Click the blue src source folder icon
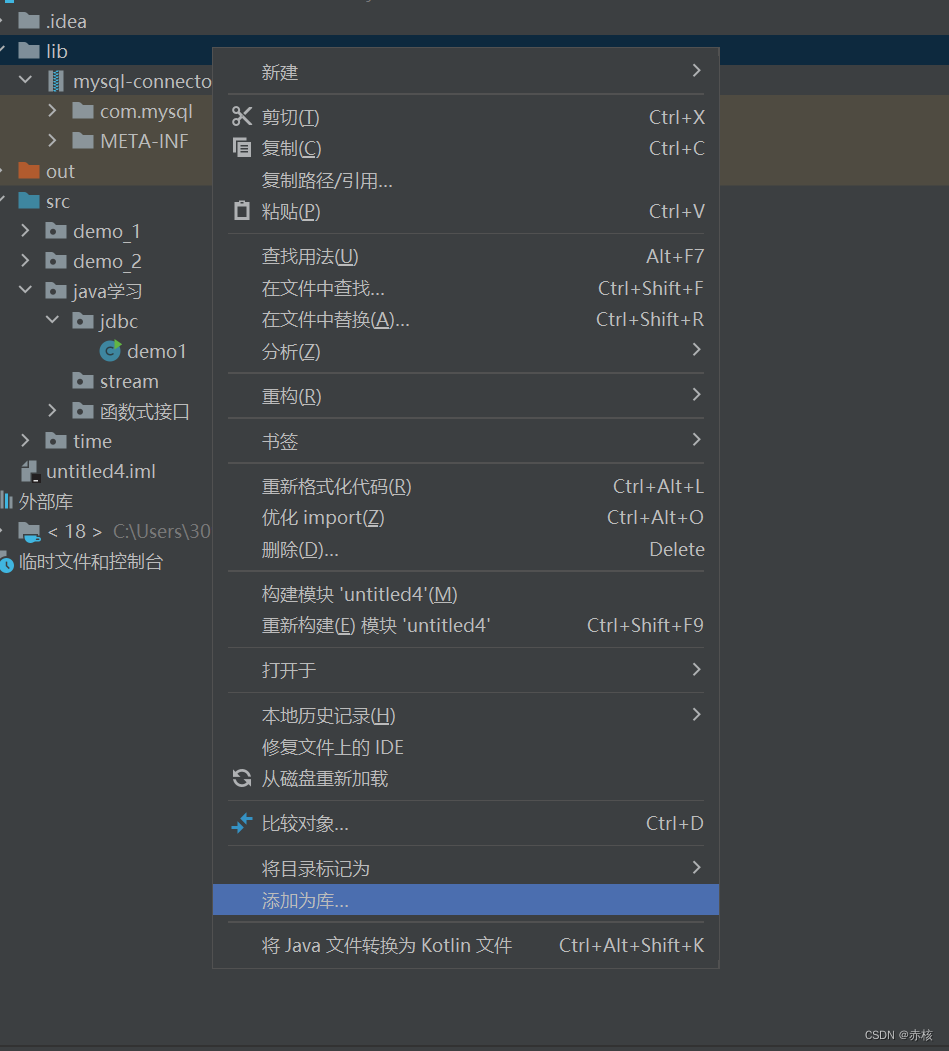The image size is (949, 1051). 29,201
